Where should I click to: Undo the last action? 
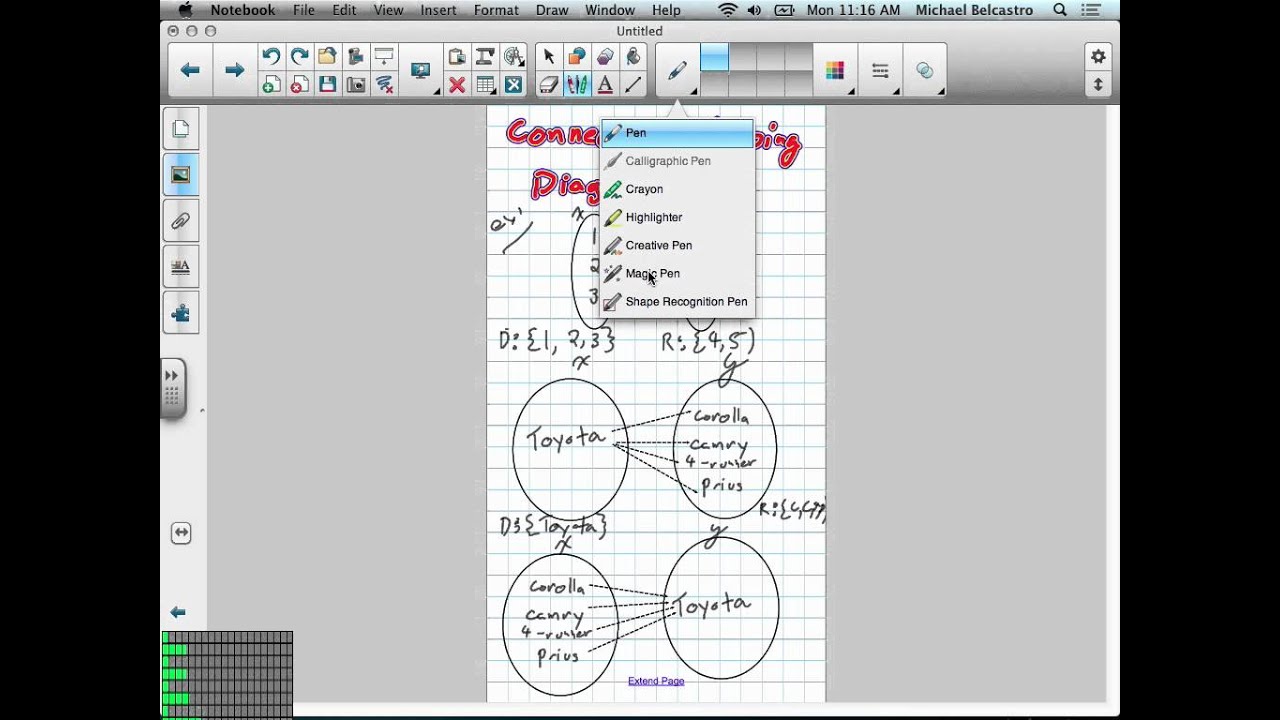pyautogui.click(x=271, y=57)
